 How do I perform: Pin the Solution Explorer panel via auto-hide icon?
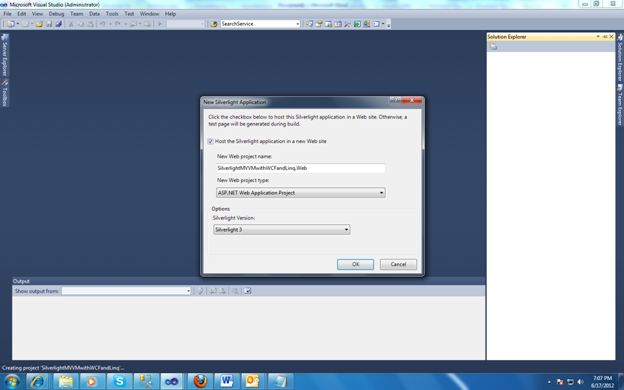(x=605, y=37)
